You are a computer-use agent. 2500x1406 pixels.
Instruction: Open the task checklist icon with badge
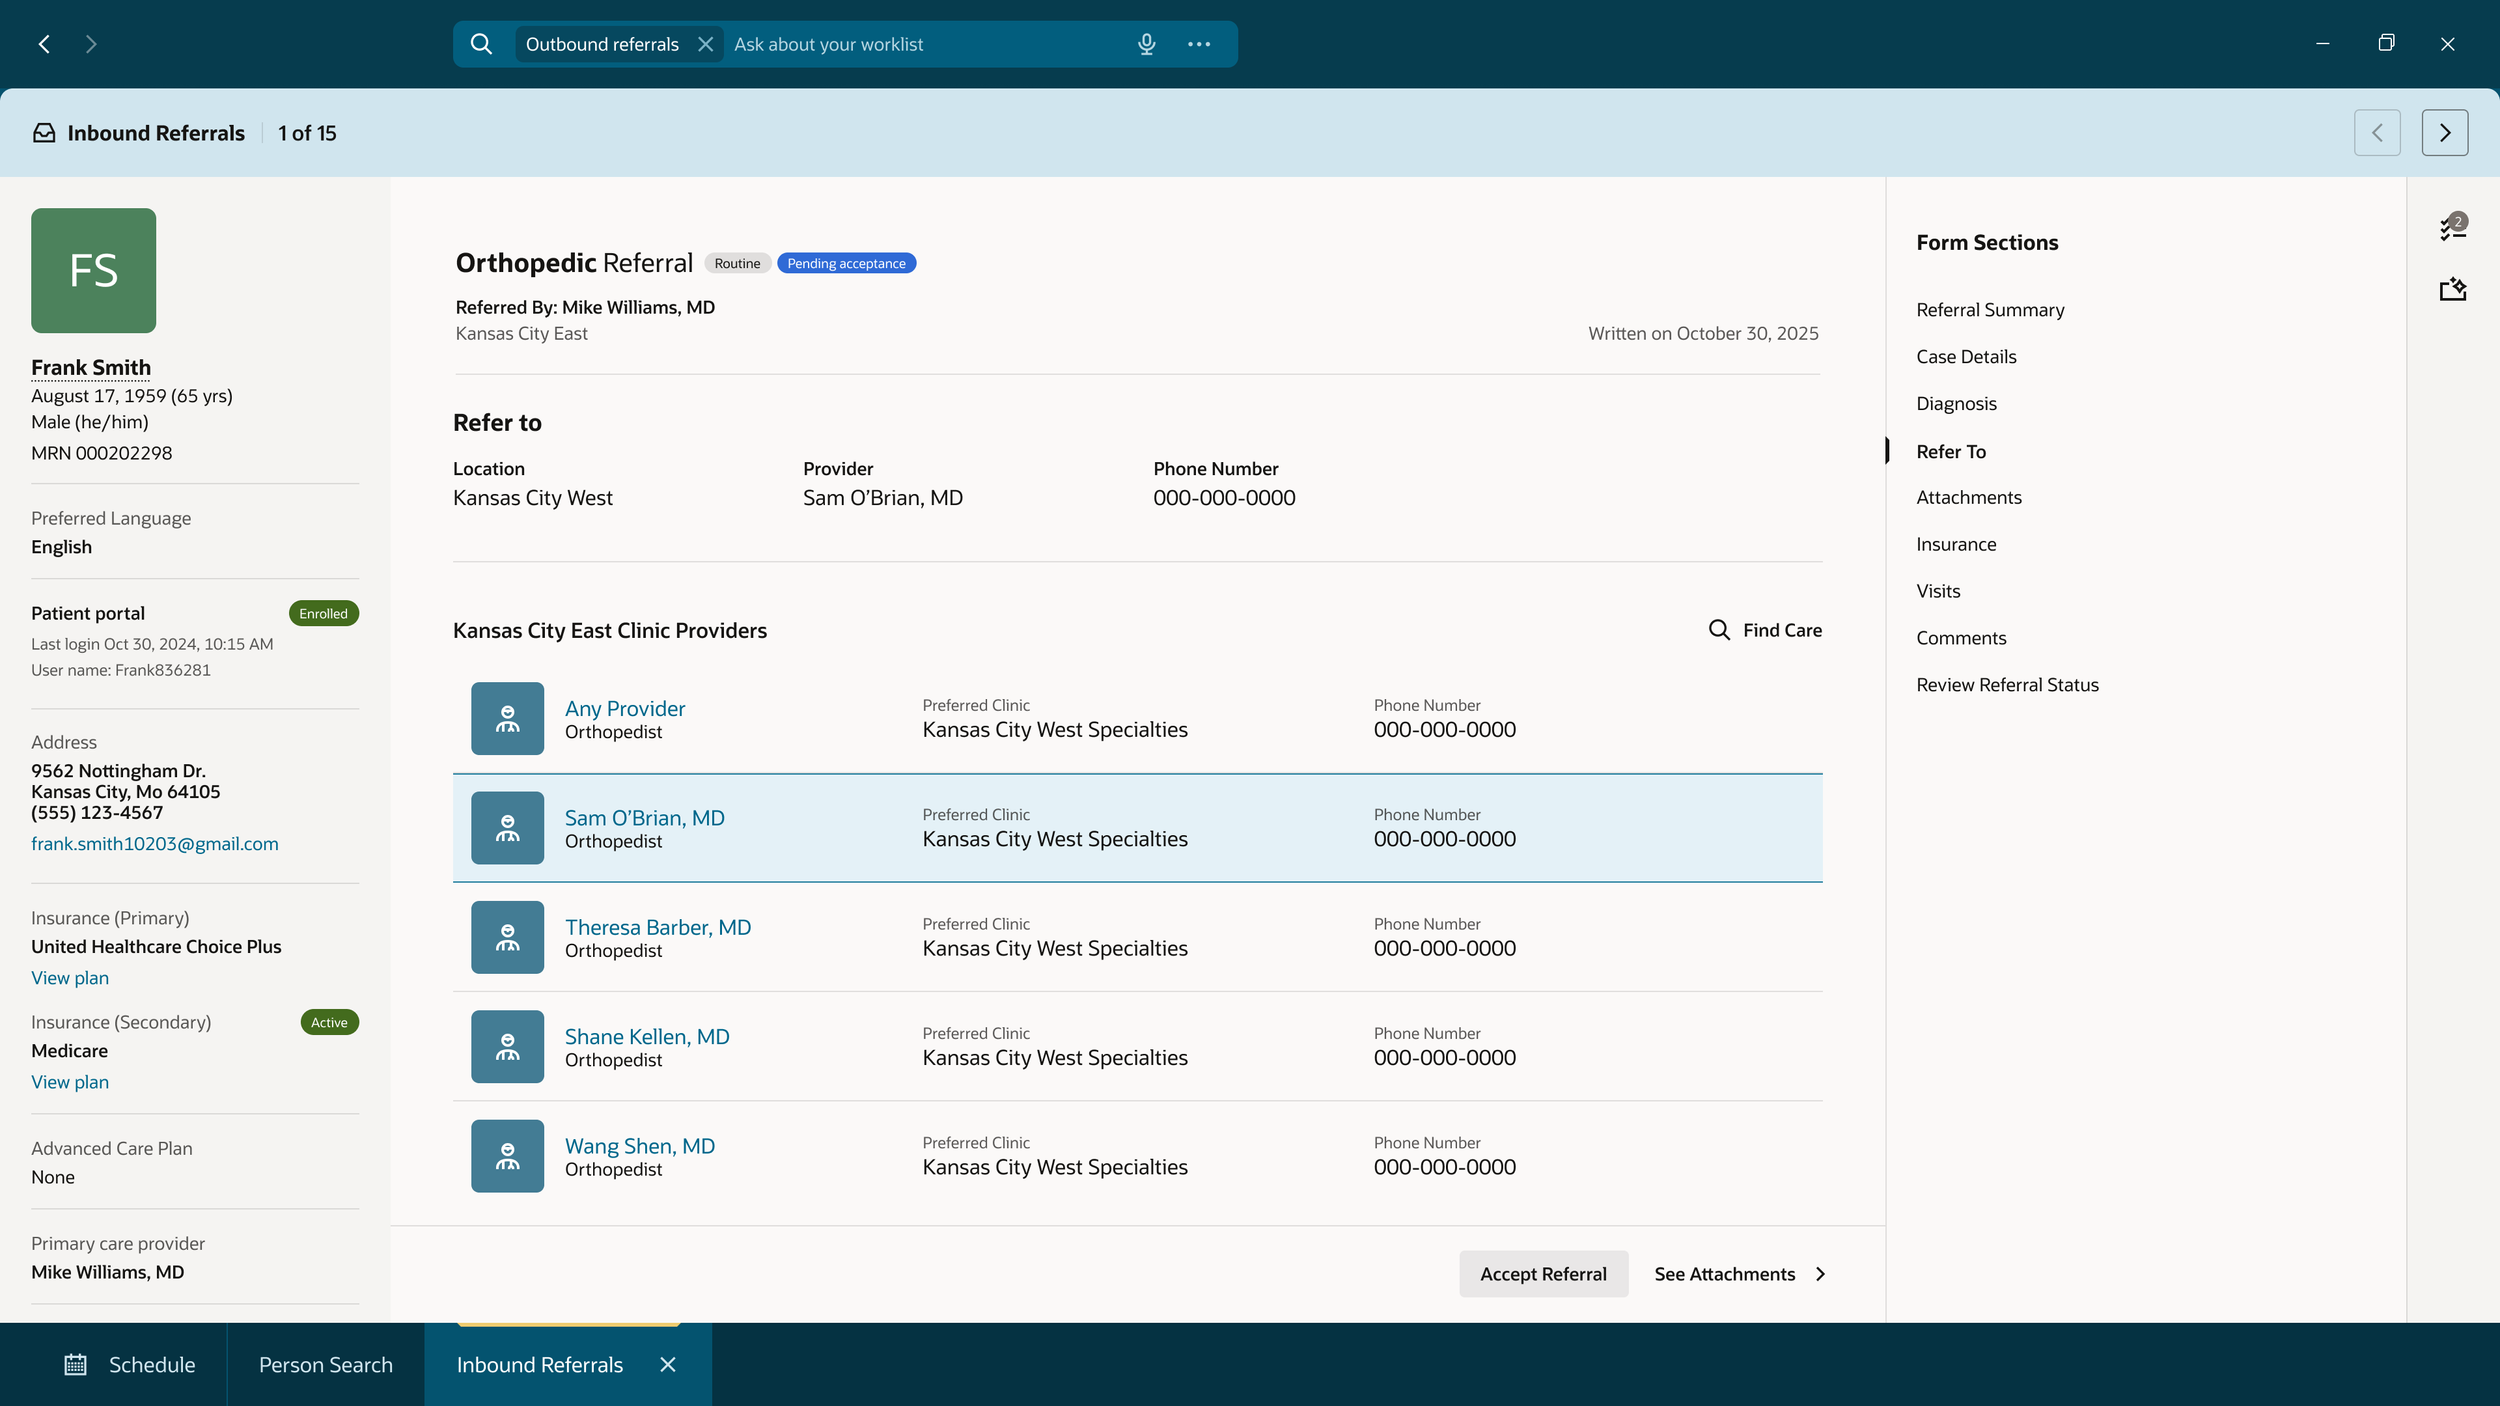[x=2453, y=227]
